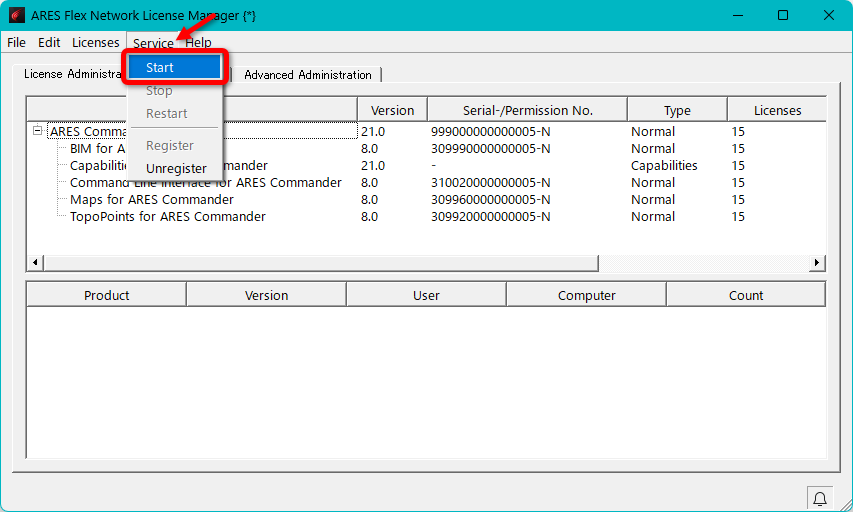This screenshot has width=853, height=512.
Task: Sort by the Product column header
Action: coord(107,295)
